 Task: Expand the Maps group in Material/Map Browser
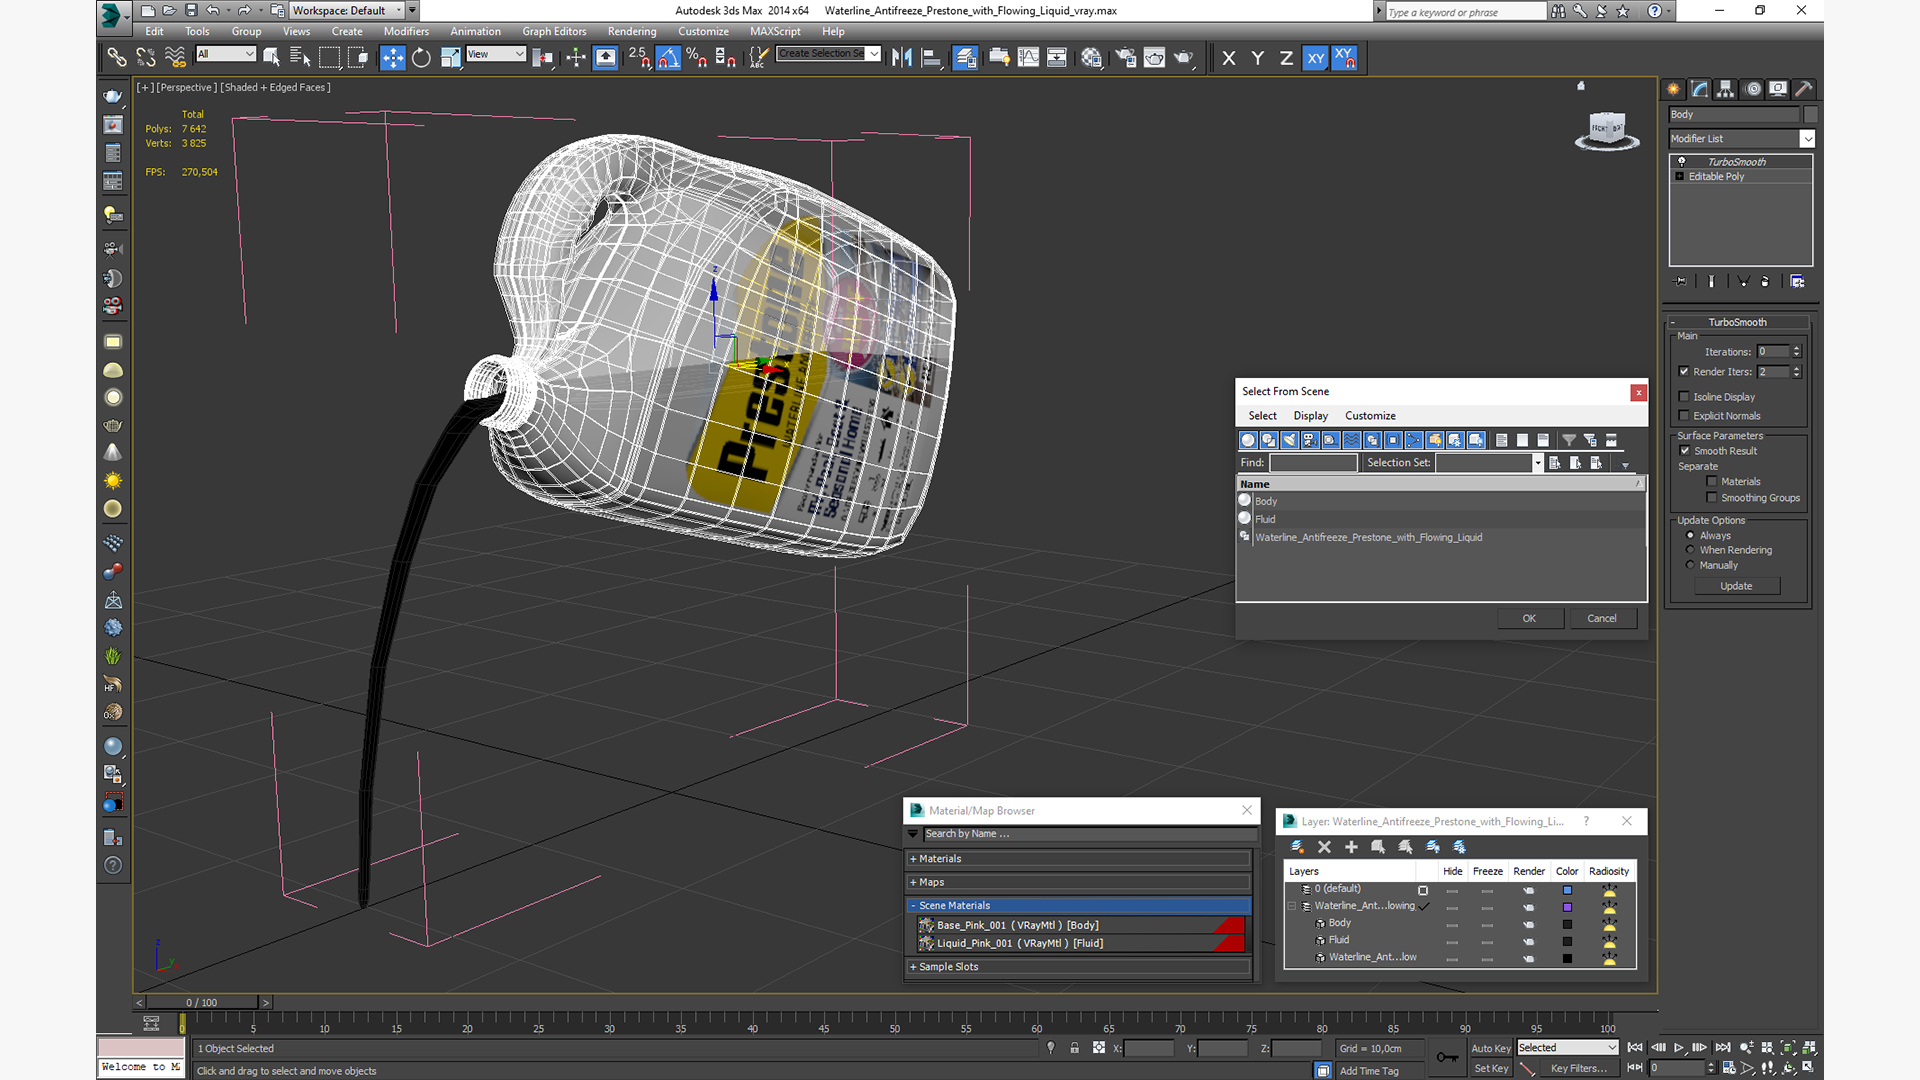[x=1079, y=882]
